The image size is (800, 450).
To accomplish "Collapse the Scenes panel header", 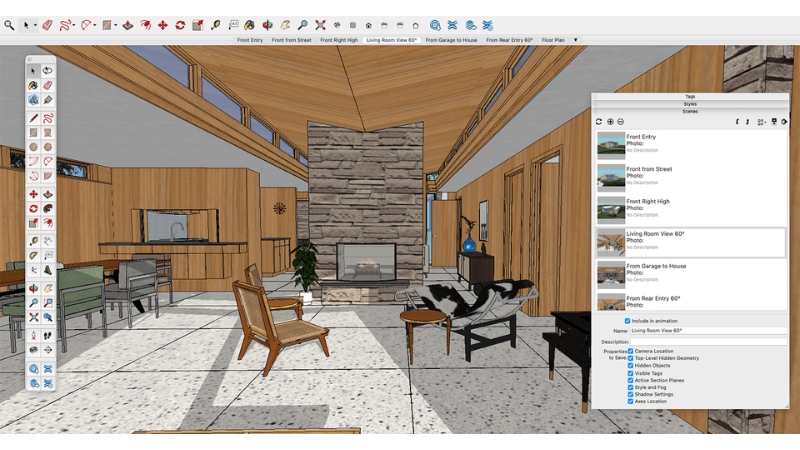I will pyautogui.click(x=690, y=111).
